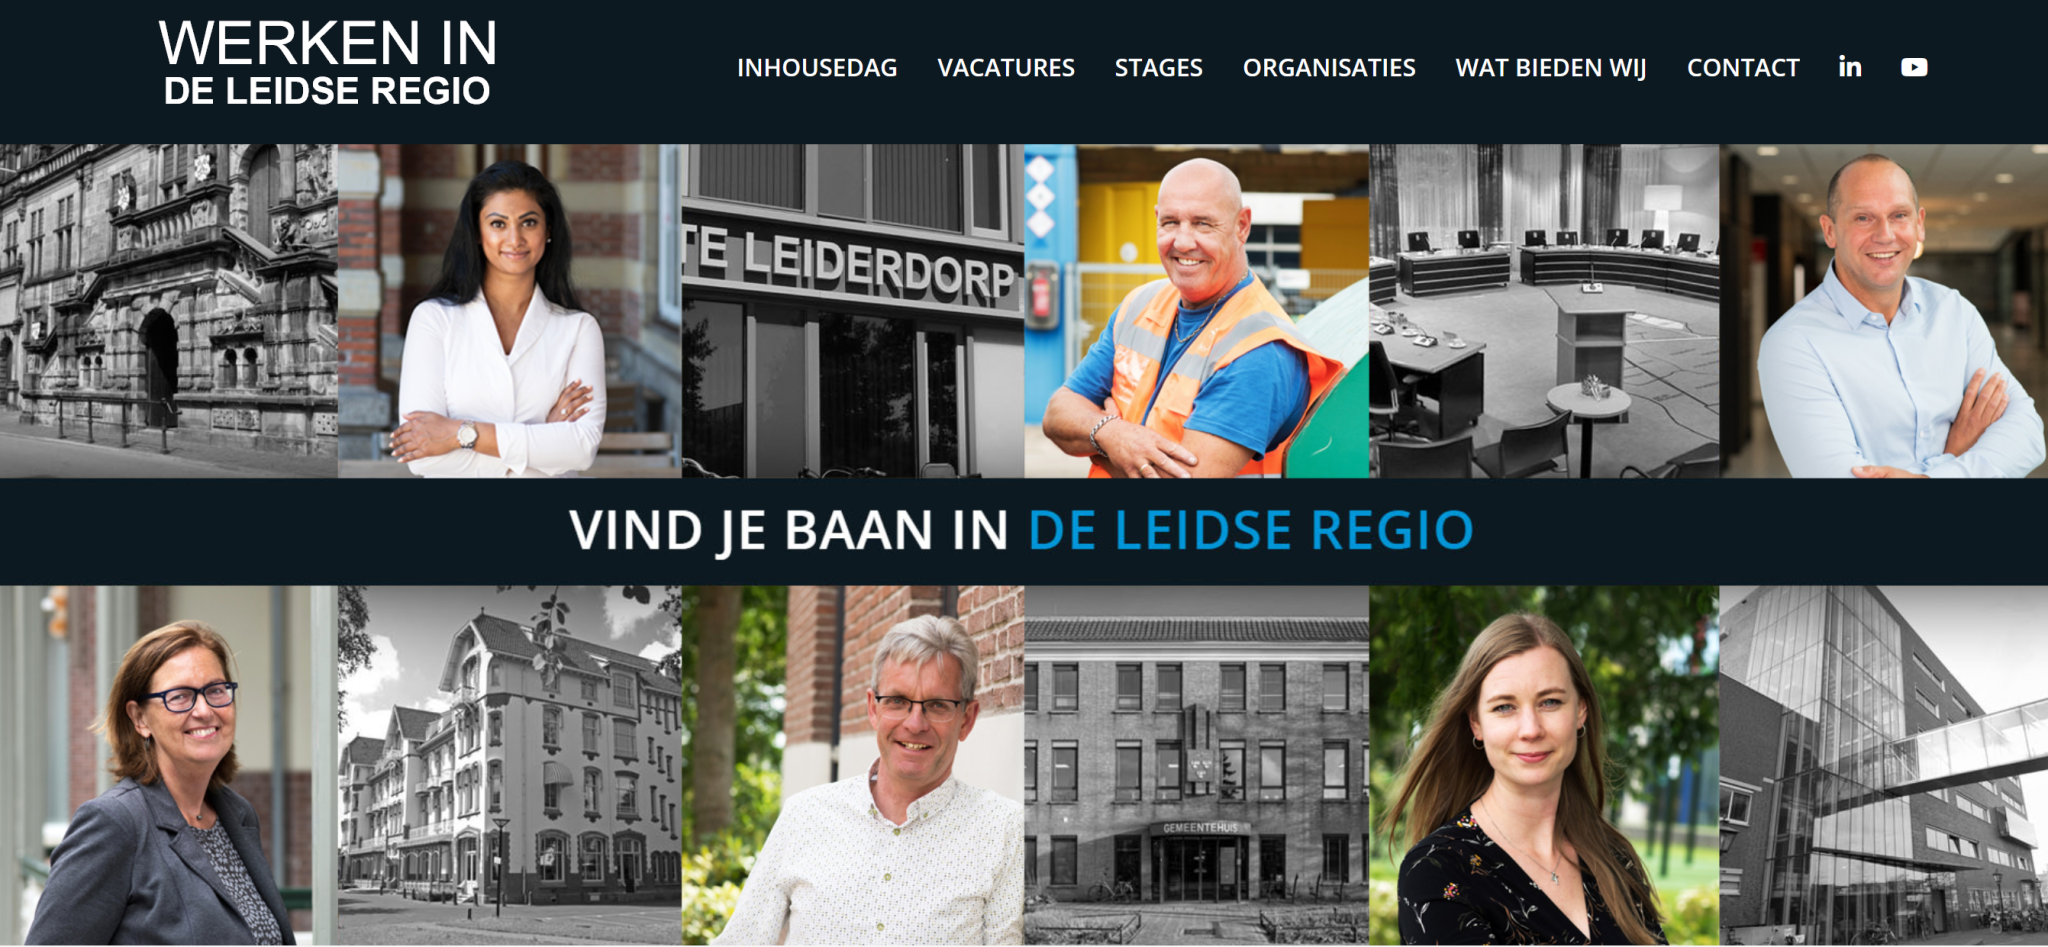Select the Leiderdorp building sign photo
Screen dimensions: 2048x947
click(x=853, y=311)
